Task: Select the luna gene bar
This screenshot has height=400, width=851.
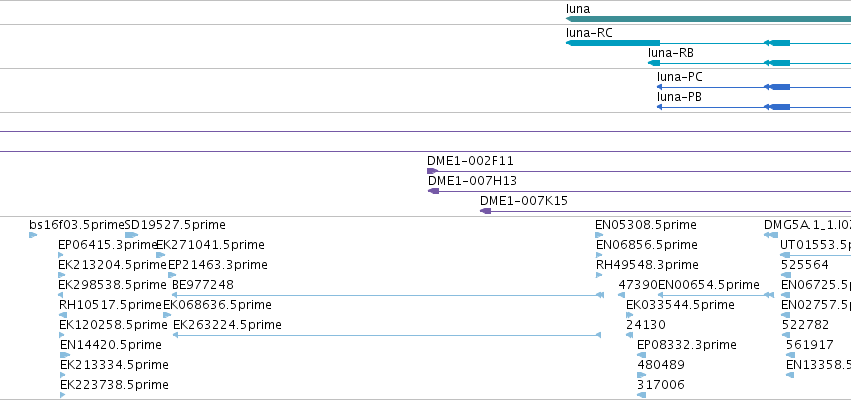Action: click(x=708, y=19)
